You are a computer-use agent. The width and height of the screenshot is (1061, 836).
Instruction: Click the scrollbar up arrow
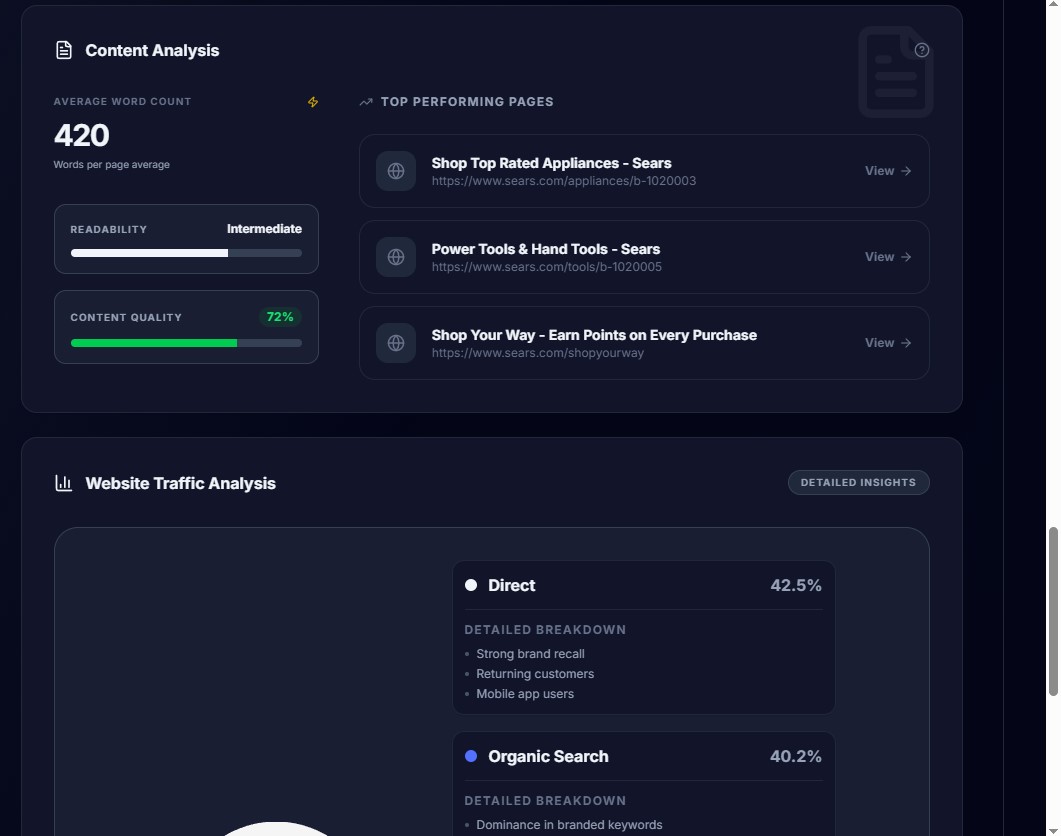tap(1053, 4)
